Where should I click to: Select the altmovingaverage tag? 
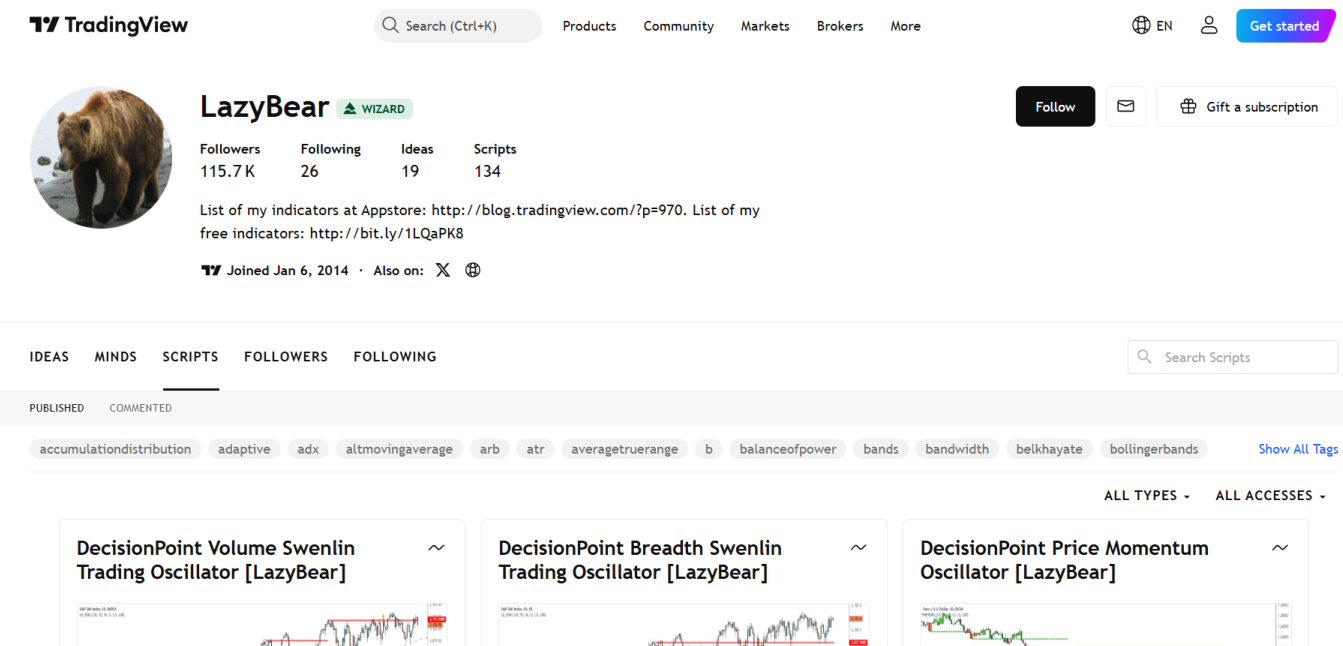point(399,449)
